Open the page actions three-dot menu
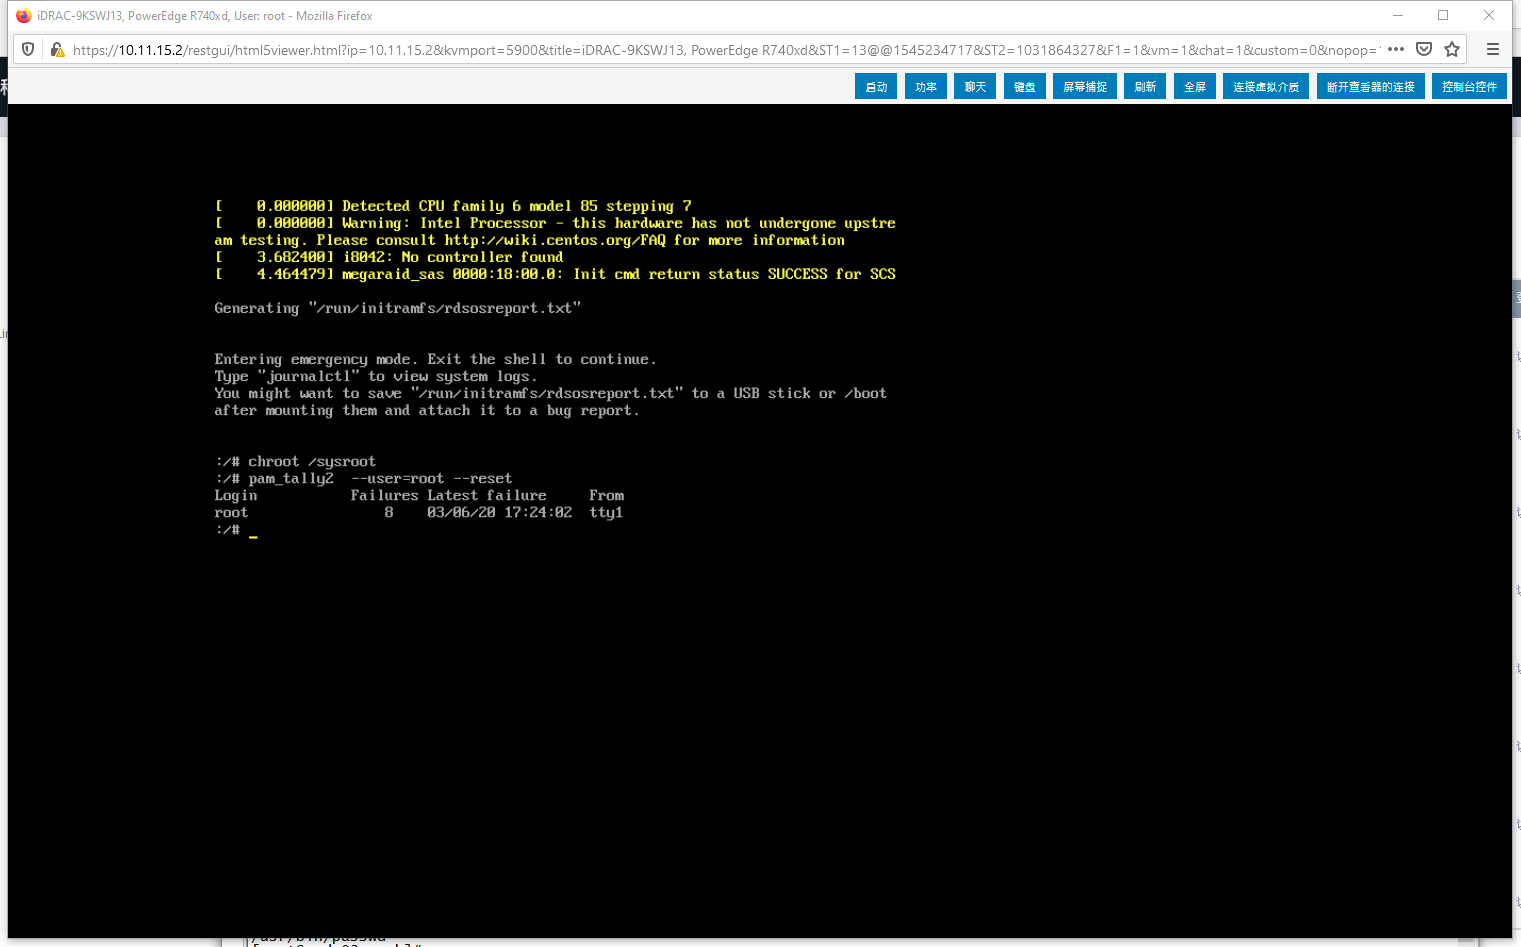The image size is (1521, 947). click(x=1396, y=48)
